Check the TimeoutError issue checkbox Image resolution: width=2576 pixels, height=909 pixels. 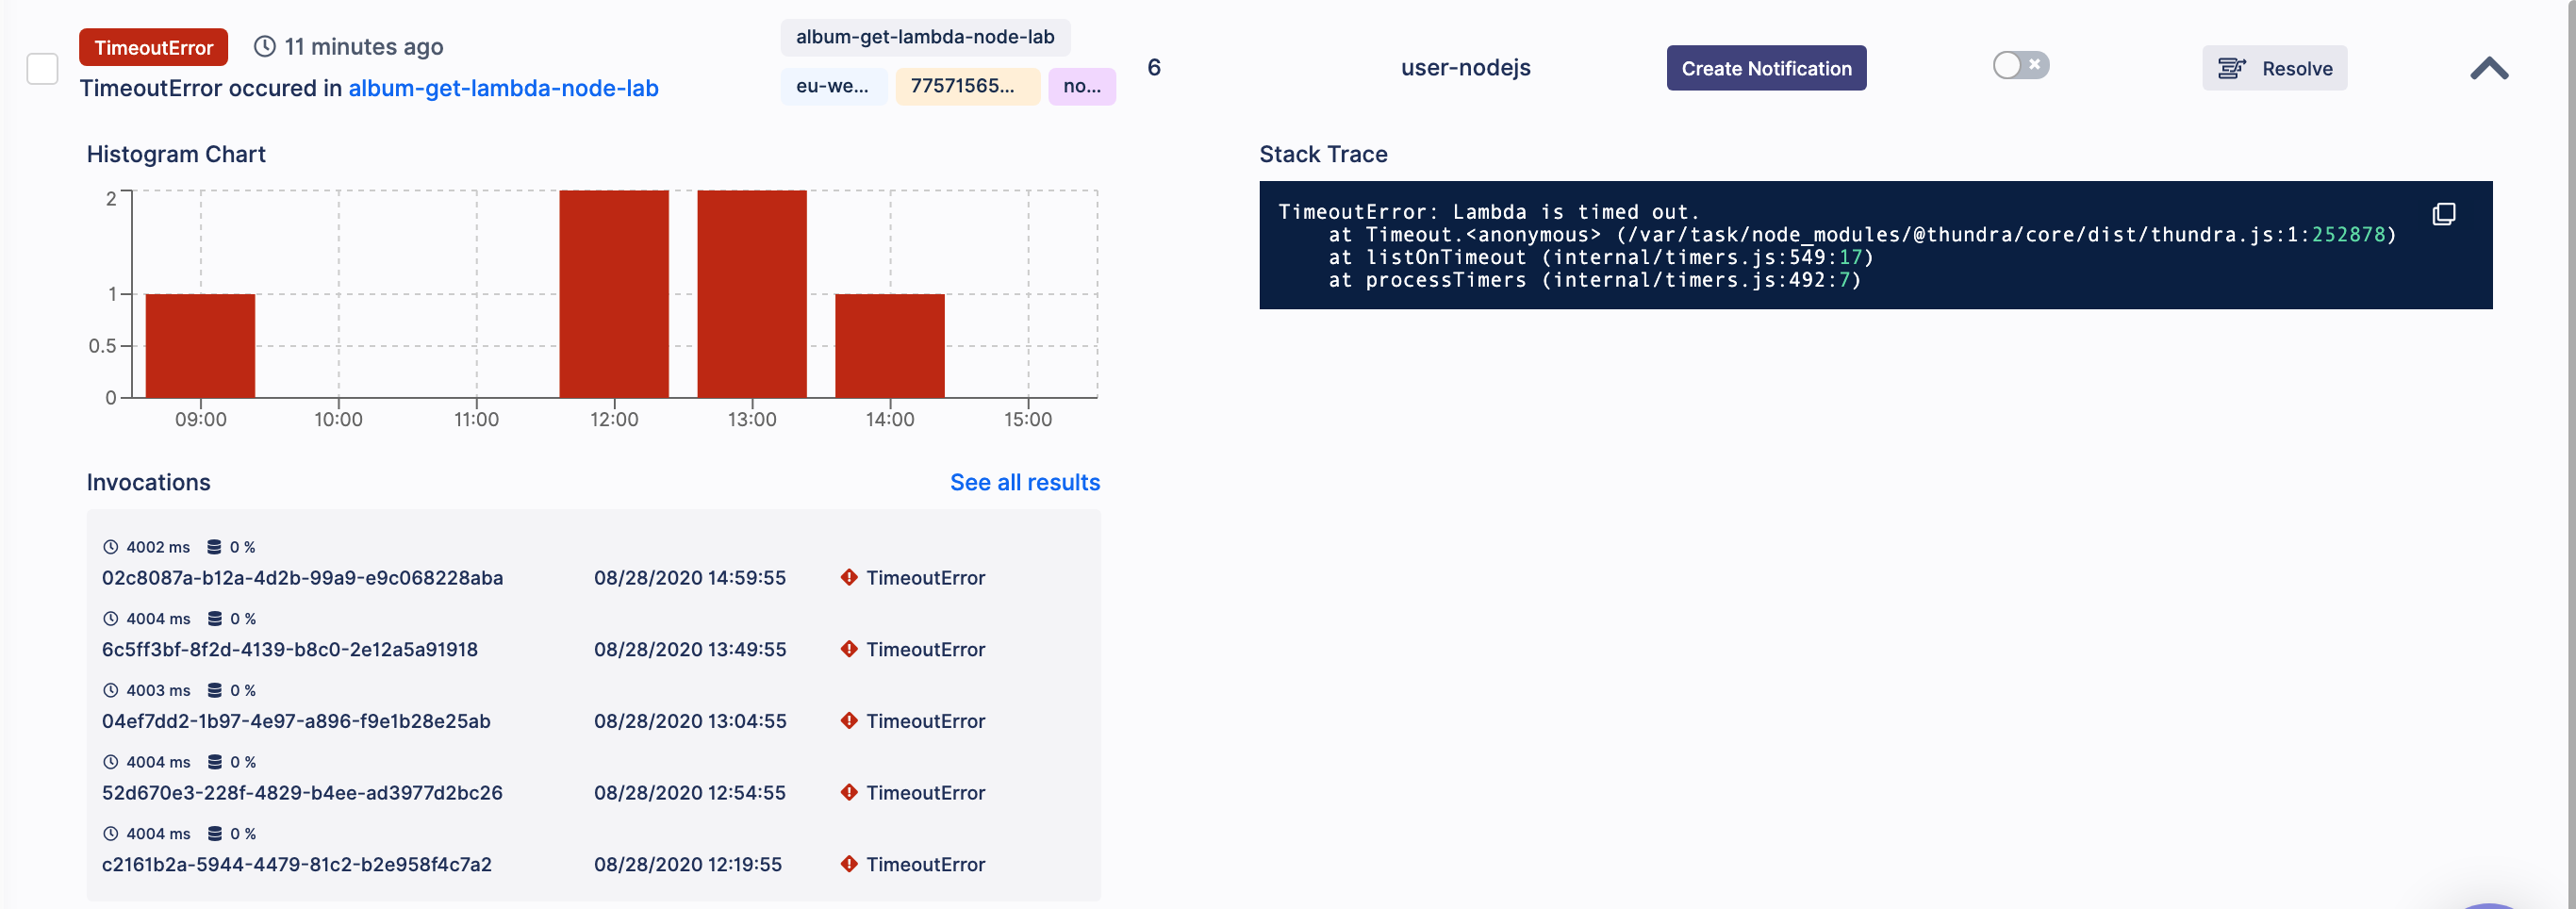coord(42,69)
